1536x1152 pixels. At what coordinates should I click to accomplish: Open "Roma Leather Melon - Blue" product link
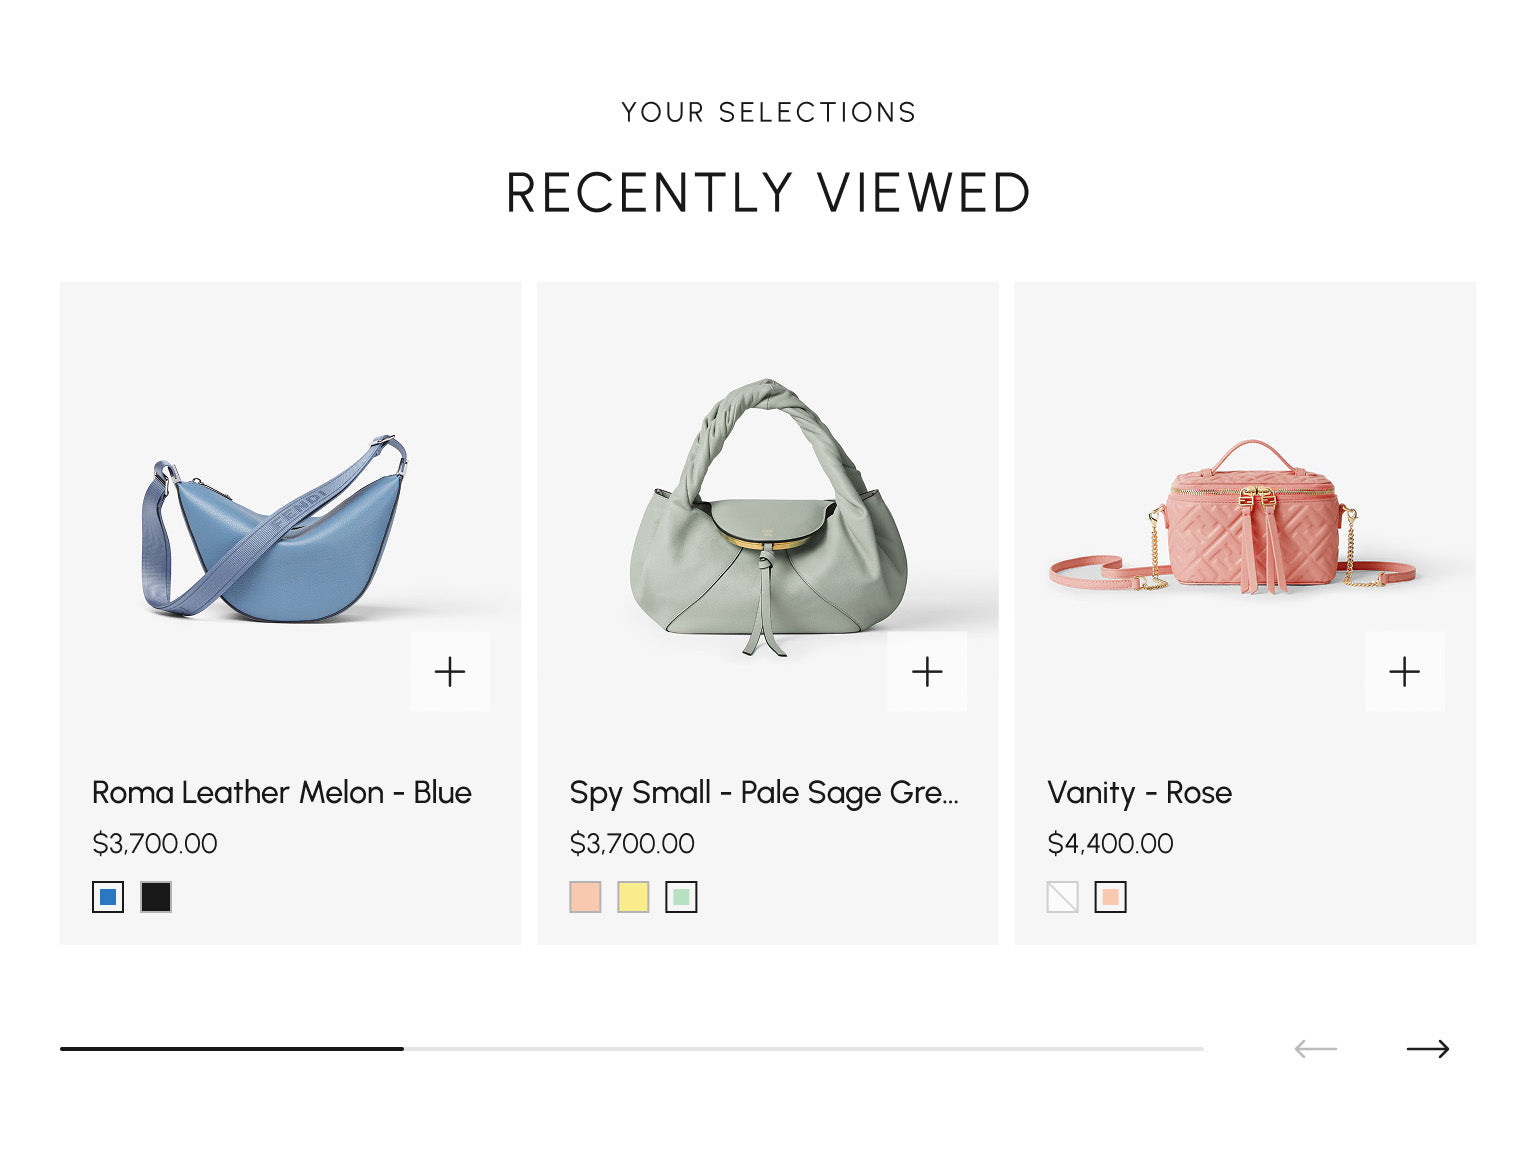[x=281, y=792]
